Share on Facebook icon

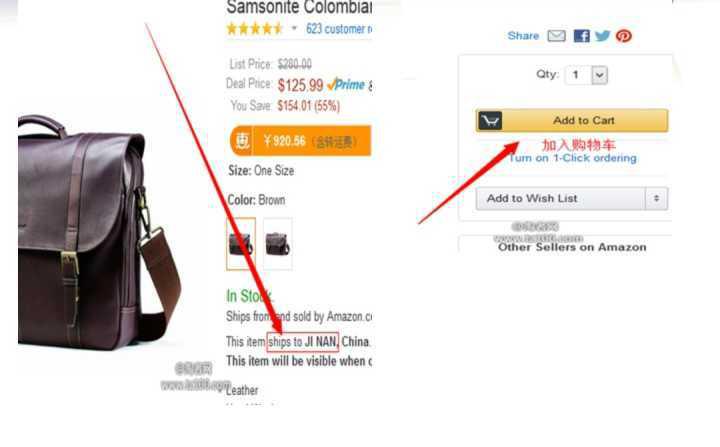[x=582, y=36]
